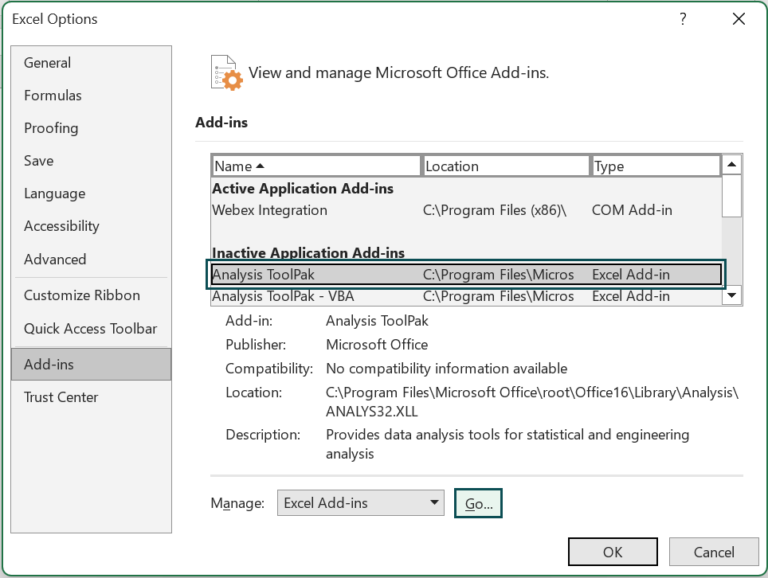Screen dimensions: 768x578
Task: Confirm with the OK button
Action: 613,552
